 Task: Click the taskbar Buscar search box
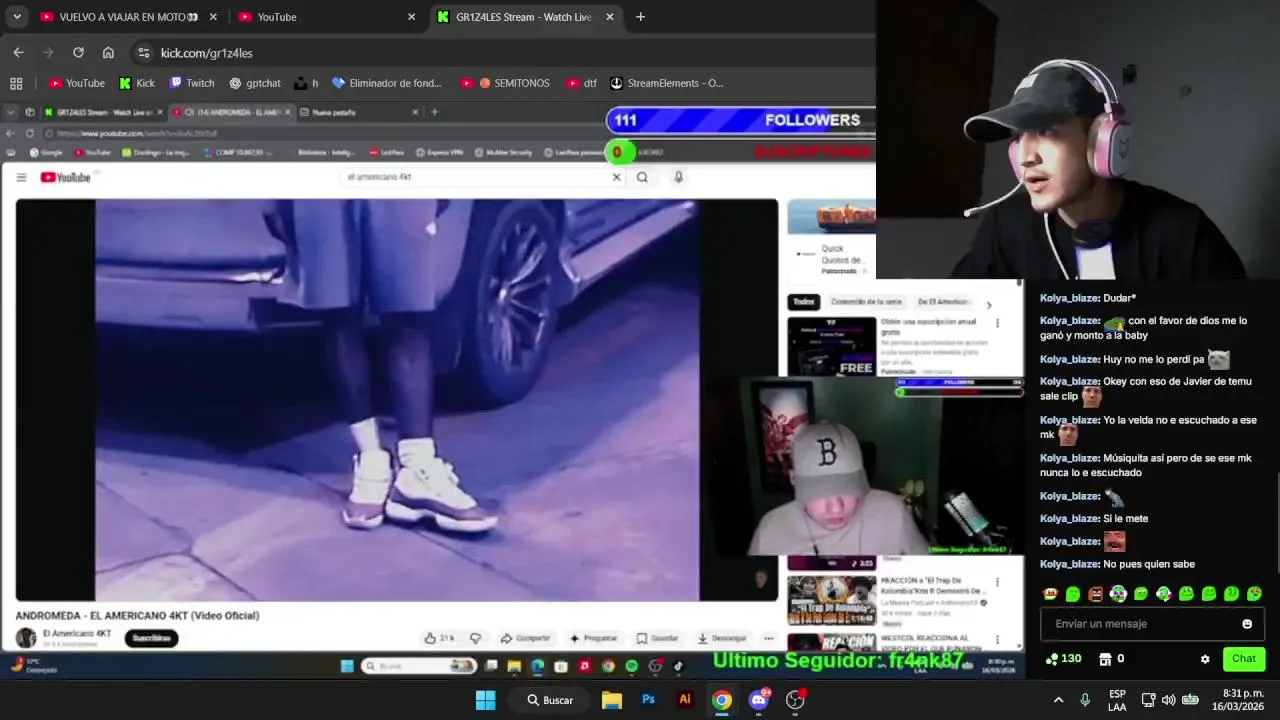click(551, 700)
